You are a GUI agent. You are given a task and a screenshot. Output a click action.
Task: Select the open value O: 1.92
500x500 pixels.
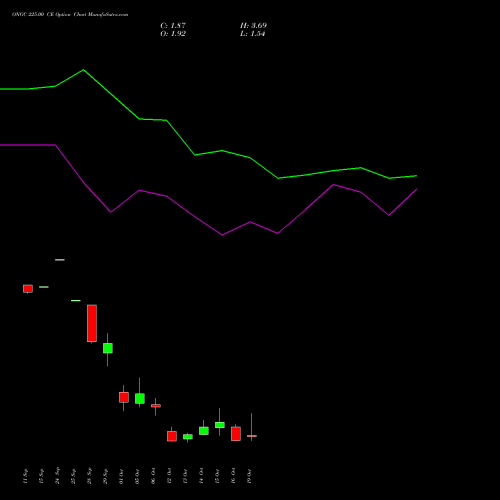coord(173,34)
